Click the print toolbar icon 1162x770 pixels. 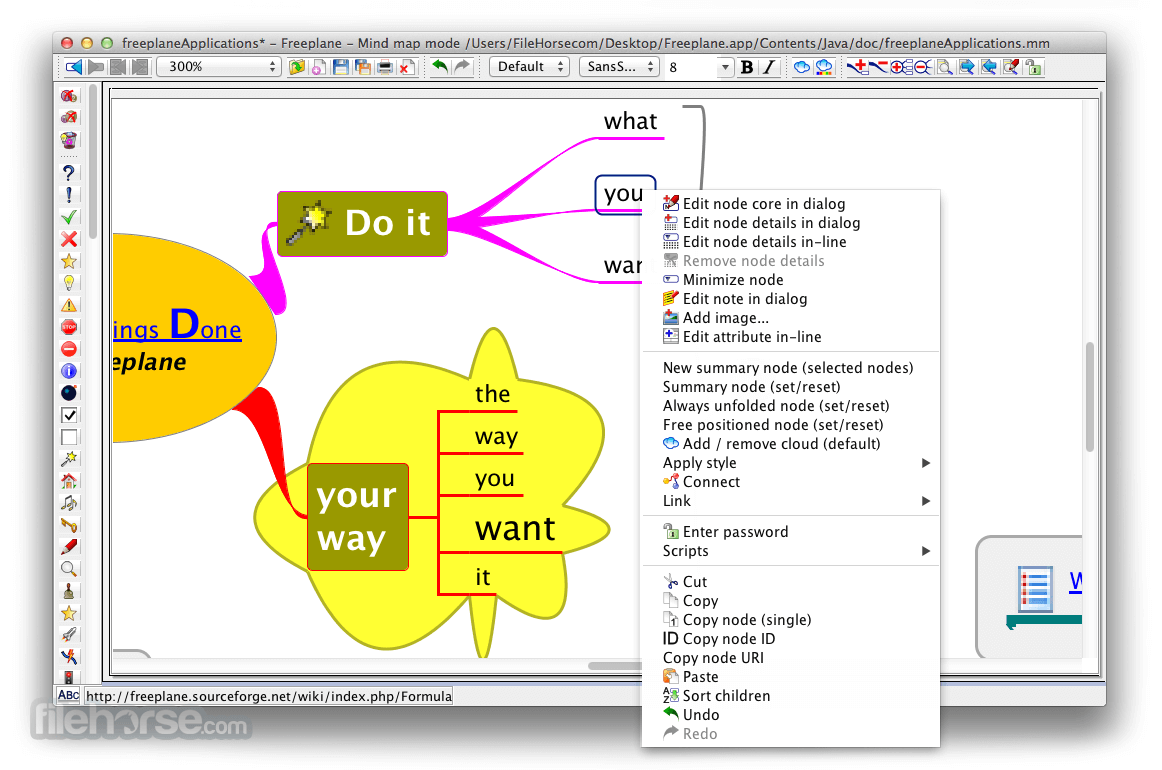(x=384, y=67)
